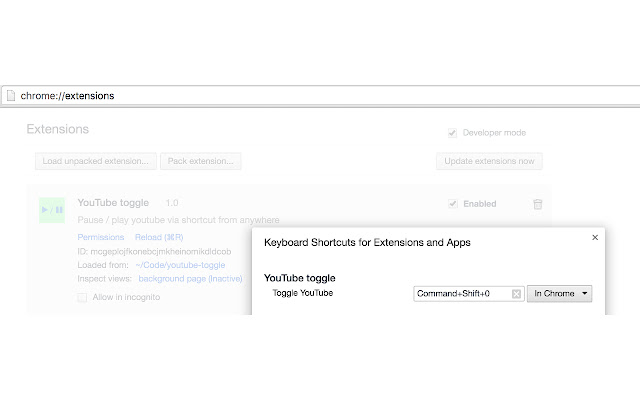Open background page (Inactive) link
Screen dimensions: 640x400
190,279
